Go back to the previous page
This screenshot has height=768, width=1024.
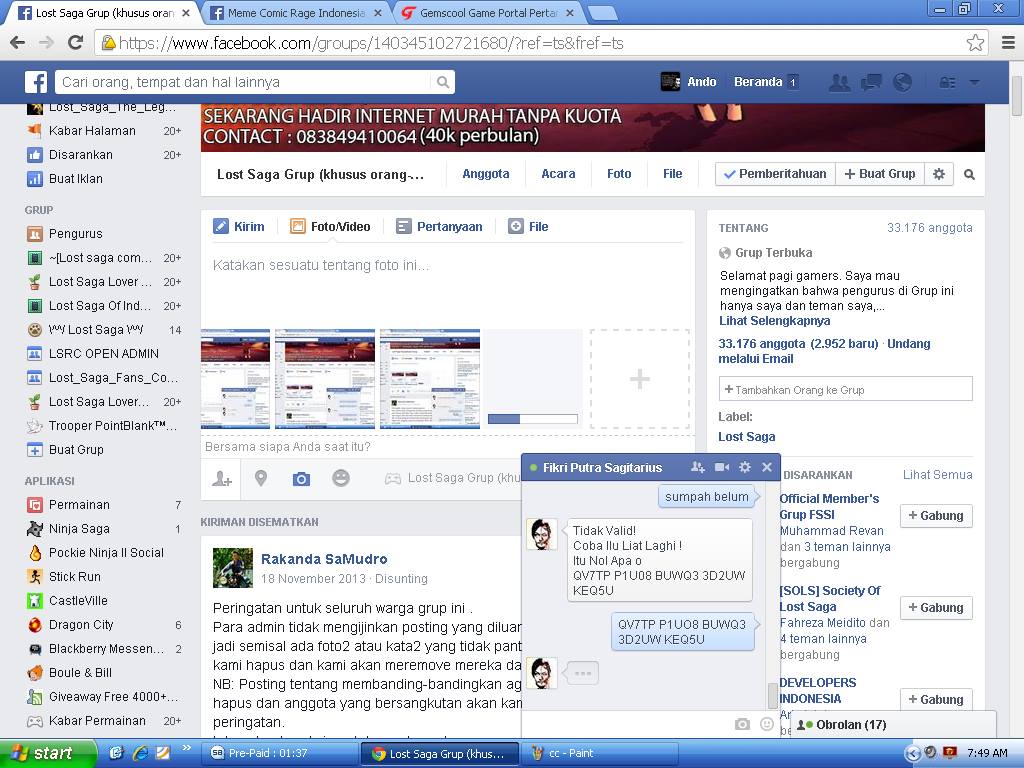[18, 43]
